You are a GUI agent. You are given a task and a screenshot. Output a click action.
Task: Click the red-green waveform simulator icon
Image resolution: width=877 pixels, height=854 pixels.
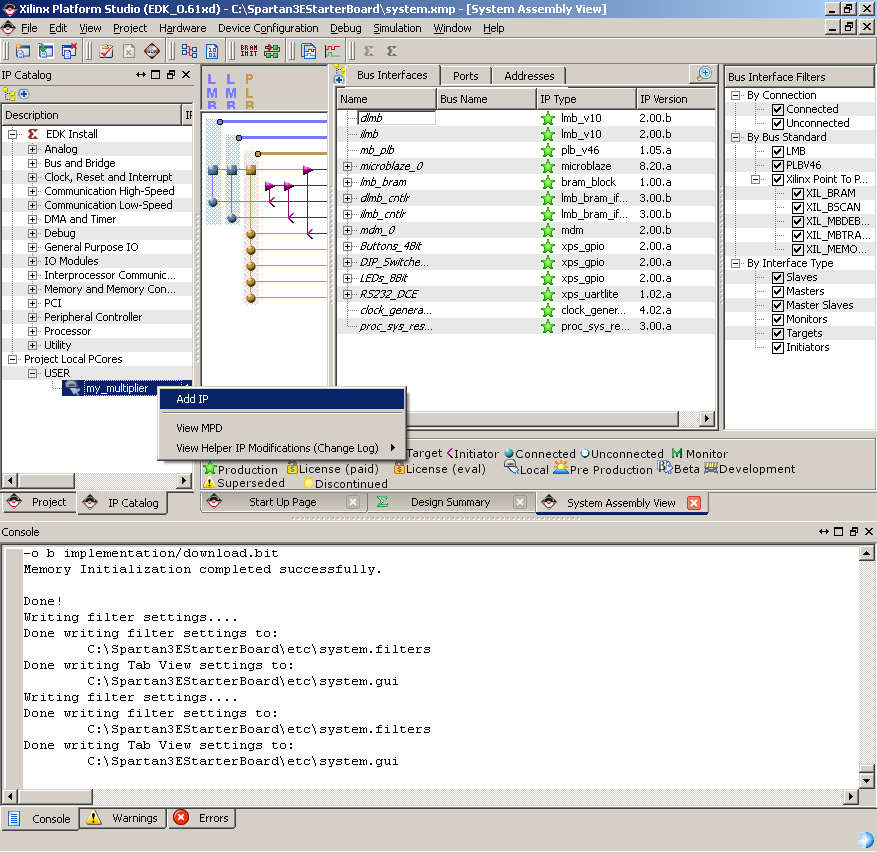[332, 51]
